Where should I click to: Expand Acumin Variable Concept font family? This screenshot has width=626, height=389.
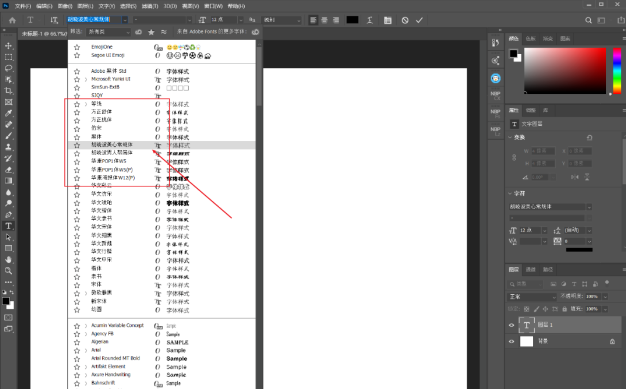tap(86, 326)
